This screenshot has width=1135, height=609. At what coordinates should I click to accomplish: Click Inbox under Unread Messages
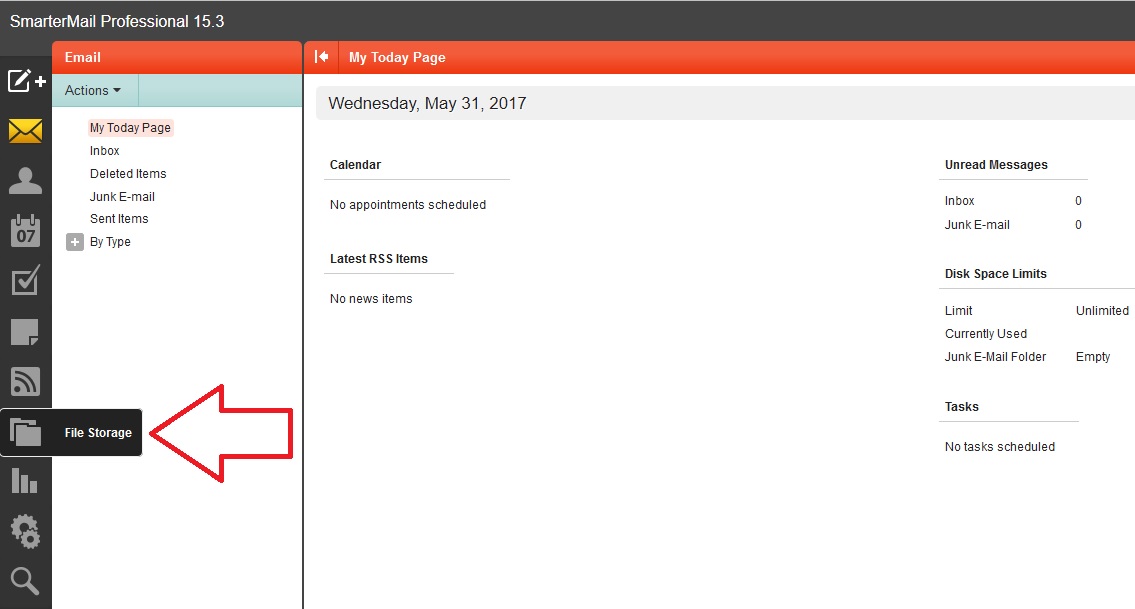click(x=960, y=201)
